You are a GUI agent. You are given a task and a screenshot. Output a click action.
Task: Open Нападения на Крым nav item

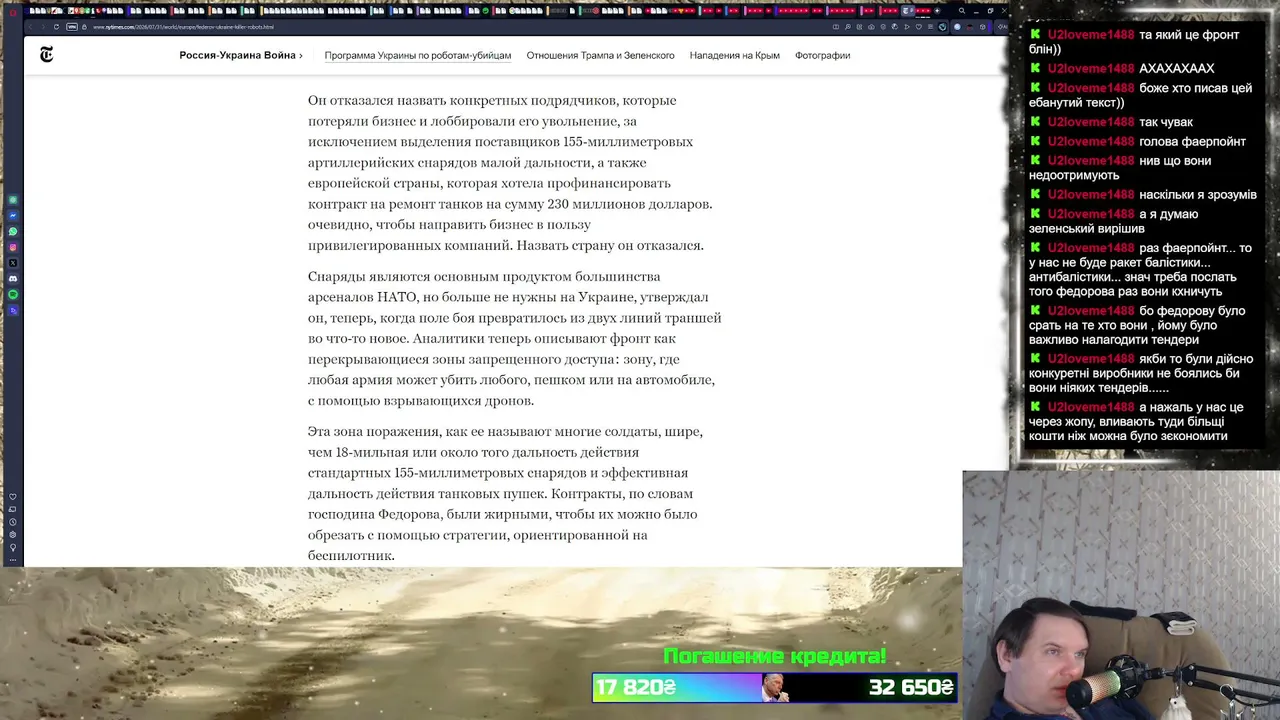[734, 55]
